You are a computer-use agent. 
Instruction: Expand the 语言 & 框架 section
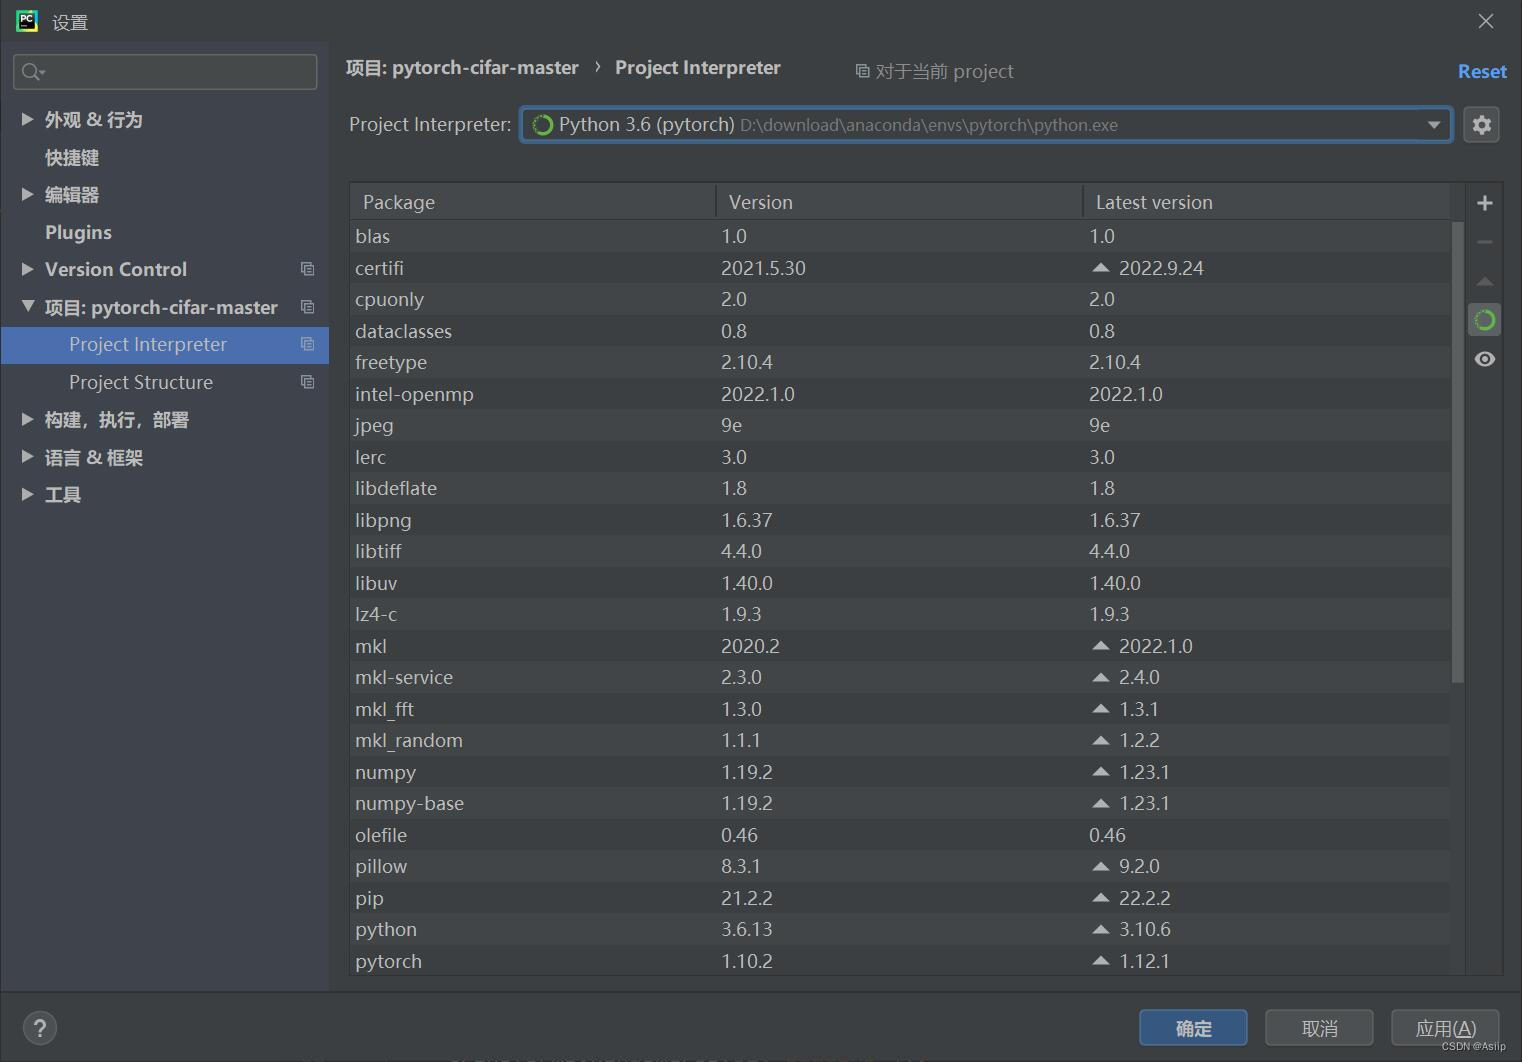27,457
